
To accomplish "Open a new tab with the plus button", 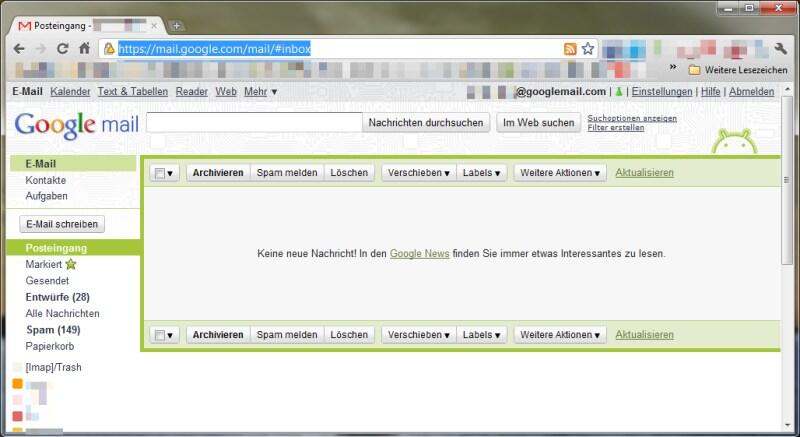I will click(176, 25).
